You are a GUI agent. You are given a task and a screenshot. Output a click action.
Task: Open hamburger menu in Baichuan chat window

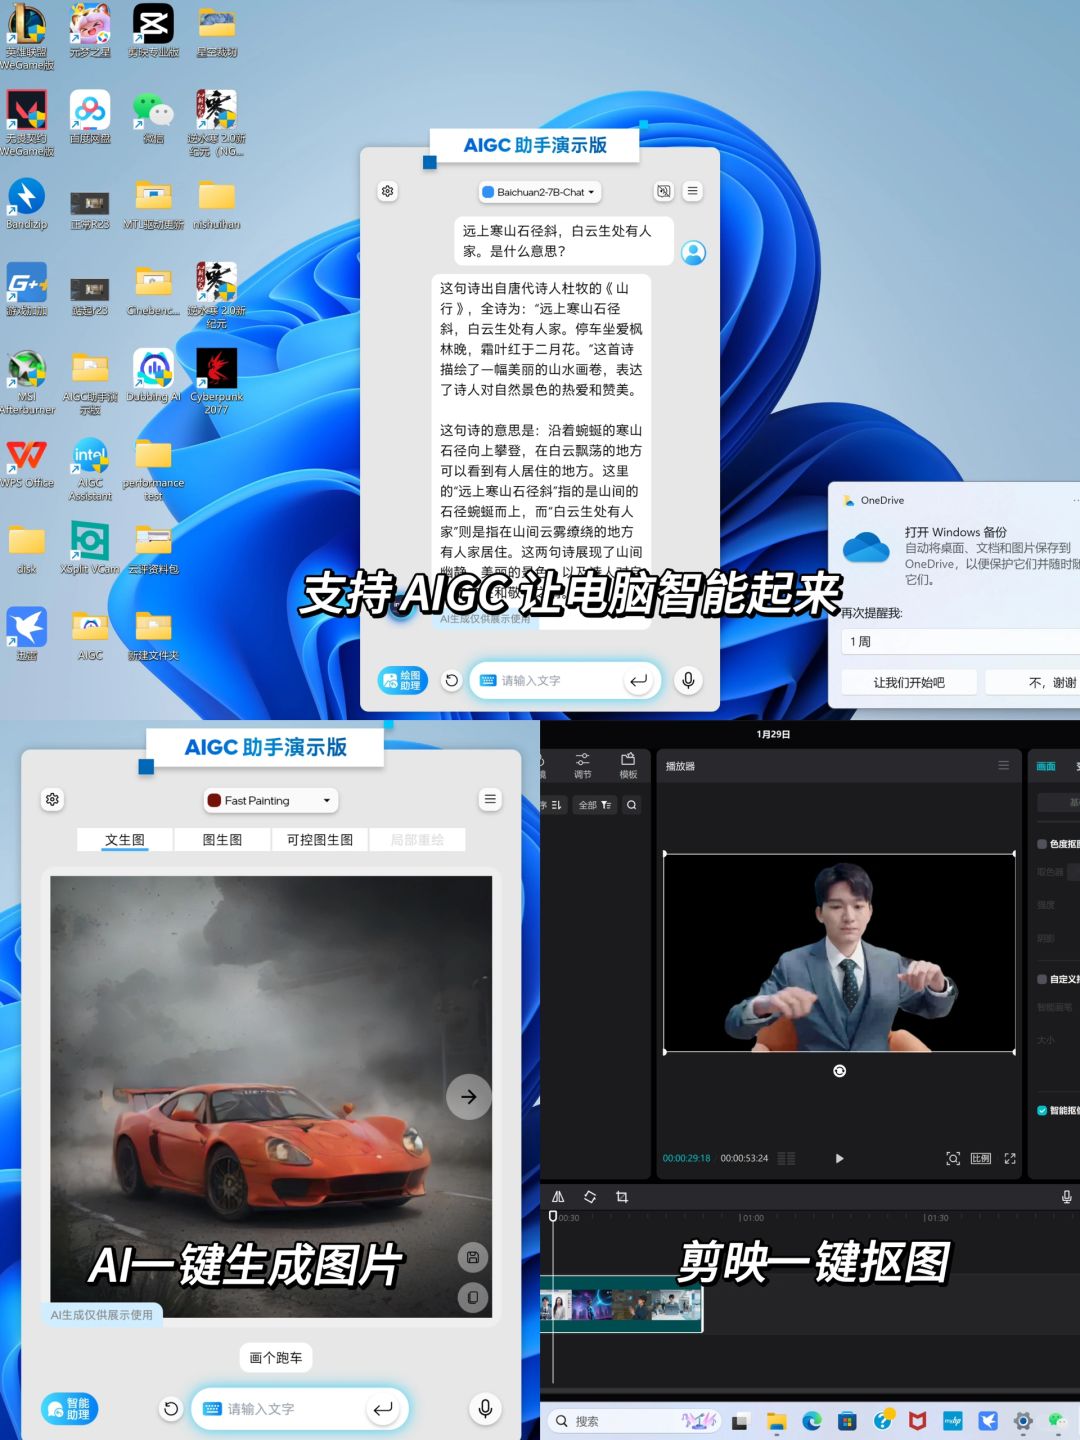click(692, 191)
